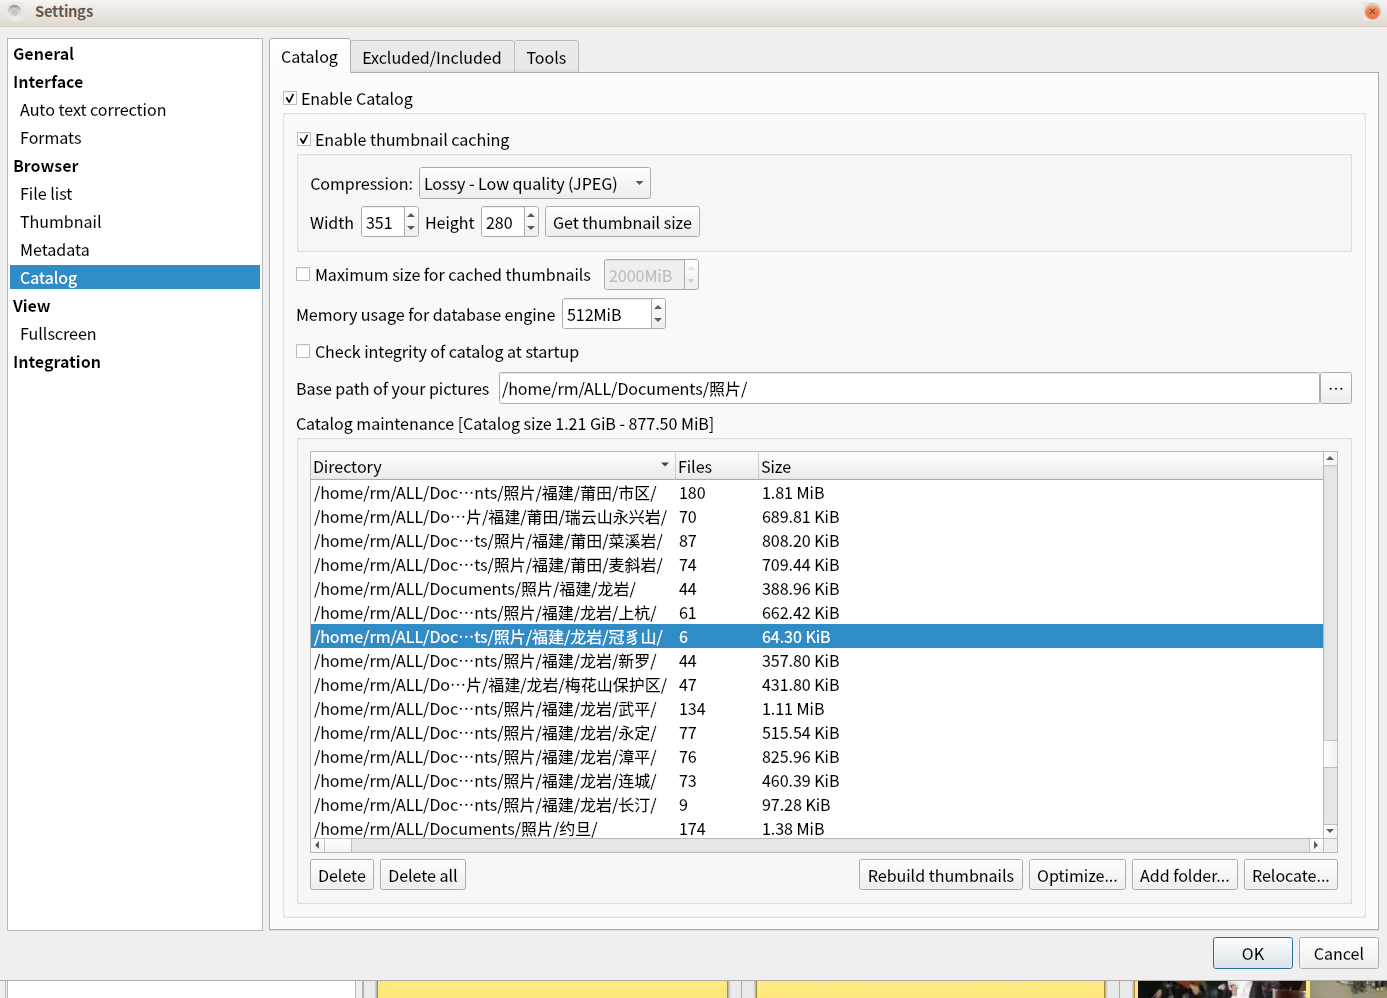Open the Compression quality dropdown

pyautogui.click(x=534, y=183)
